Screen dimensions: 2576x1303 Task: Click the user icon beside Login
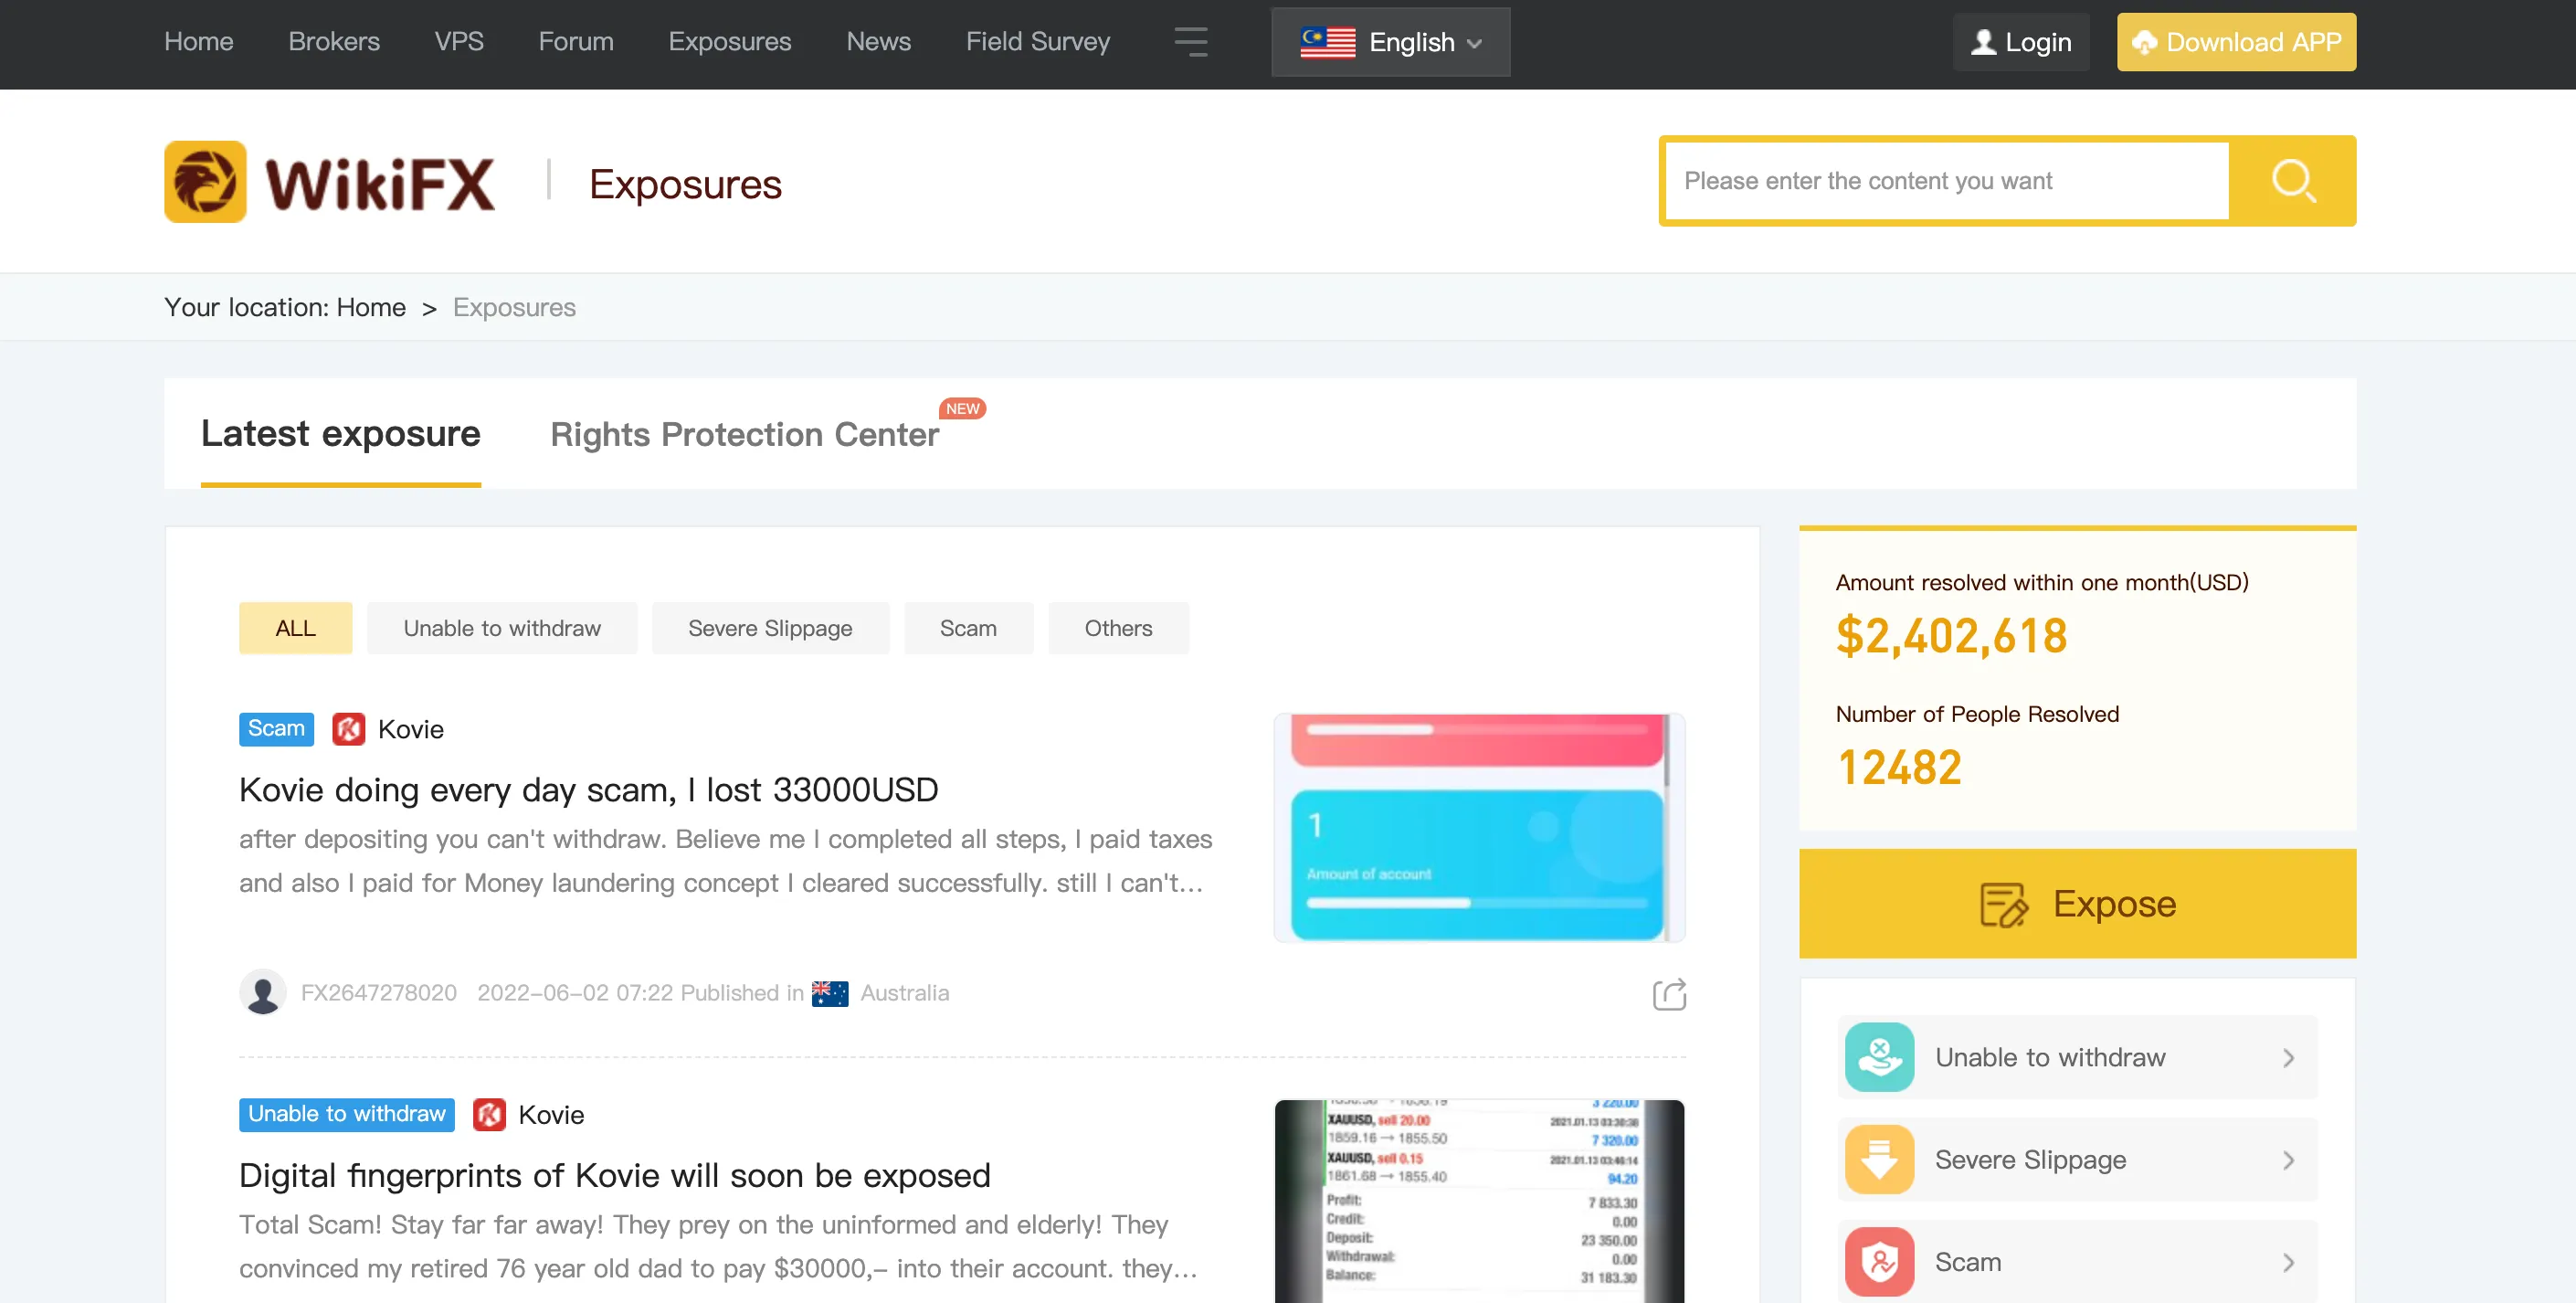tap(1983, 42)
